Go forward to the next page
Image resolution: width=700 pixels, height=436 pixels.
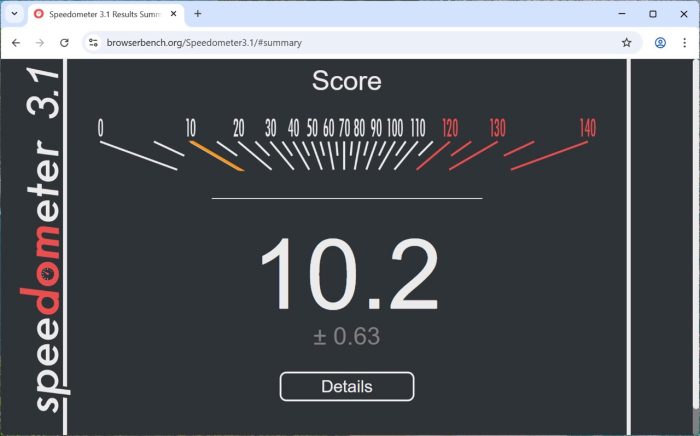coord(40,43)
